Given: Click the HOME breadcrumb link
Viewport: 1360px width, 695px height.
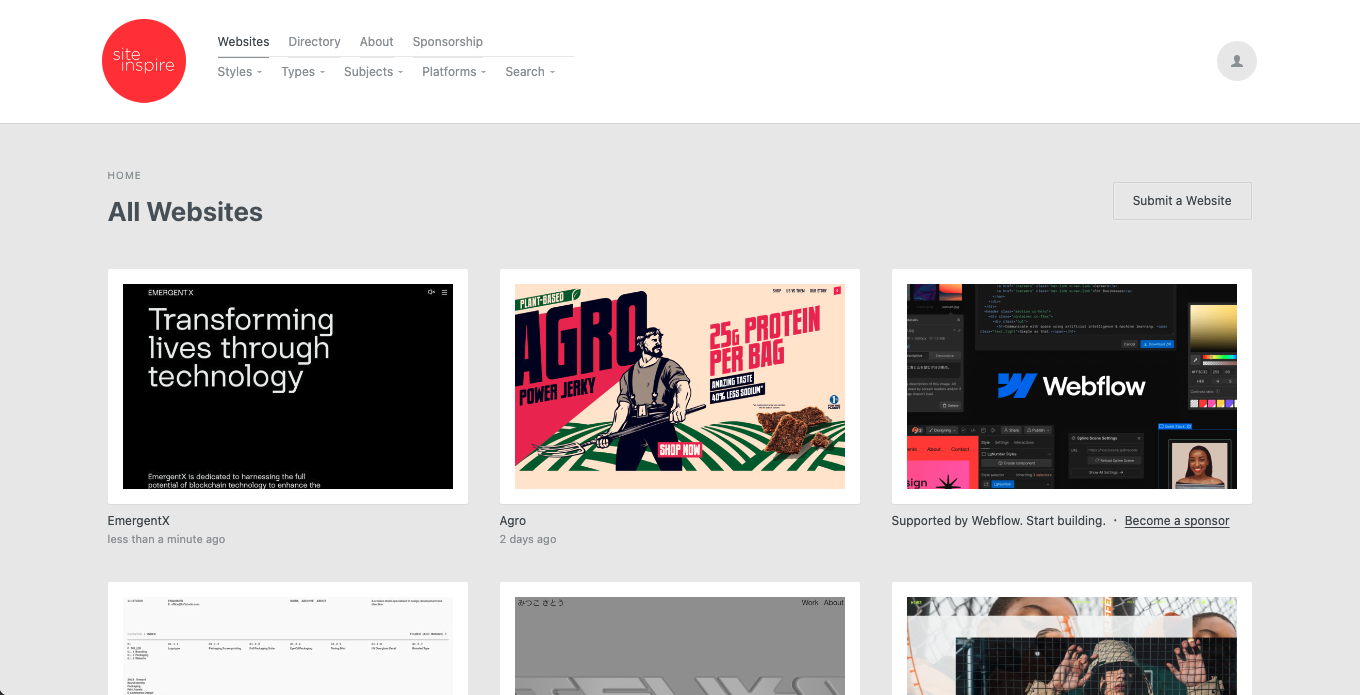Looking at the screenshot, I should [x=124, y=176].
